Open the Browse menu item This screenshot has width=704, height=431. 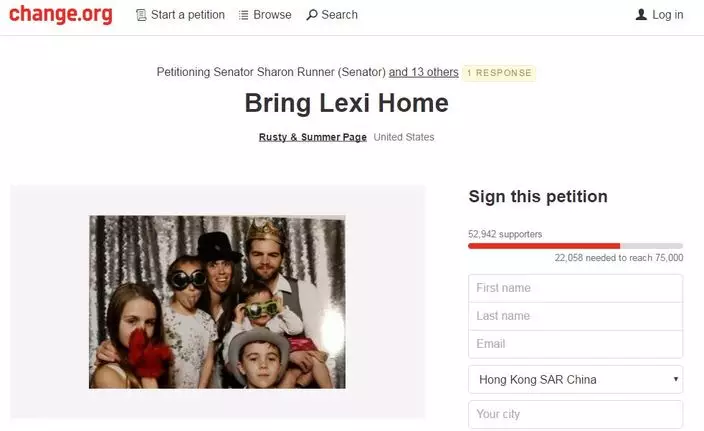coord(272,15)
